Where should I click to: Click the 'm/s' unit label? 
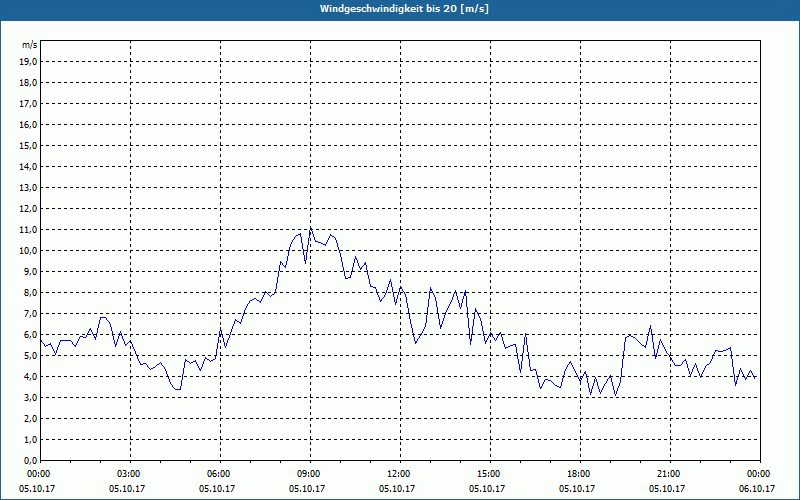coord(30,45)
